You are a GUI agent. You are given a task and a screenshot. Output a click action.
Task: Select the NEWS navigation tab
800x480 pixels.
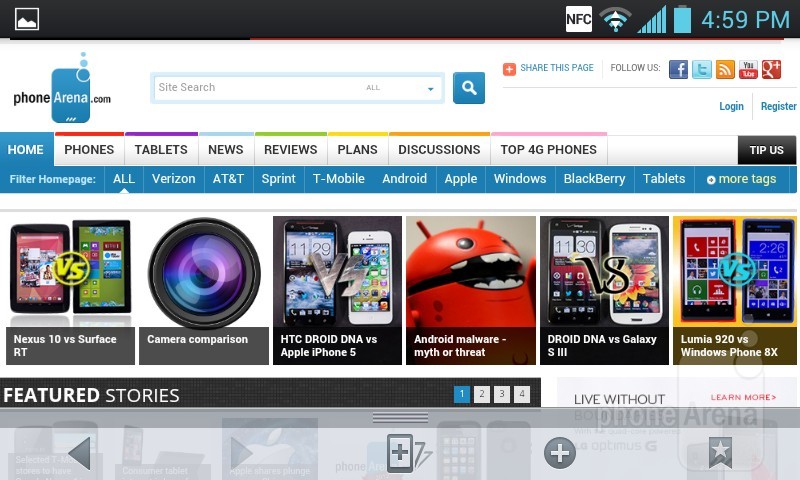[226, 149]
